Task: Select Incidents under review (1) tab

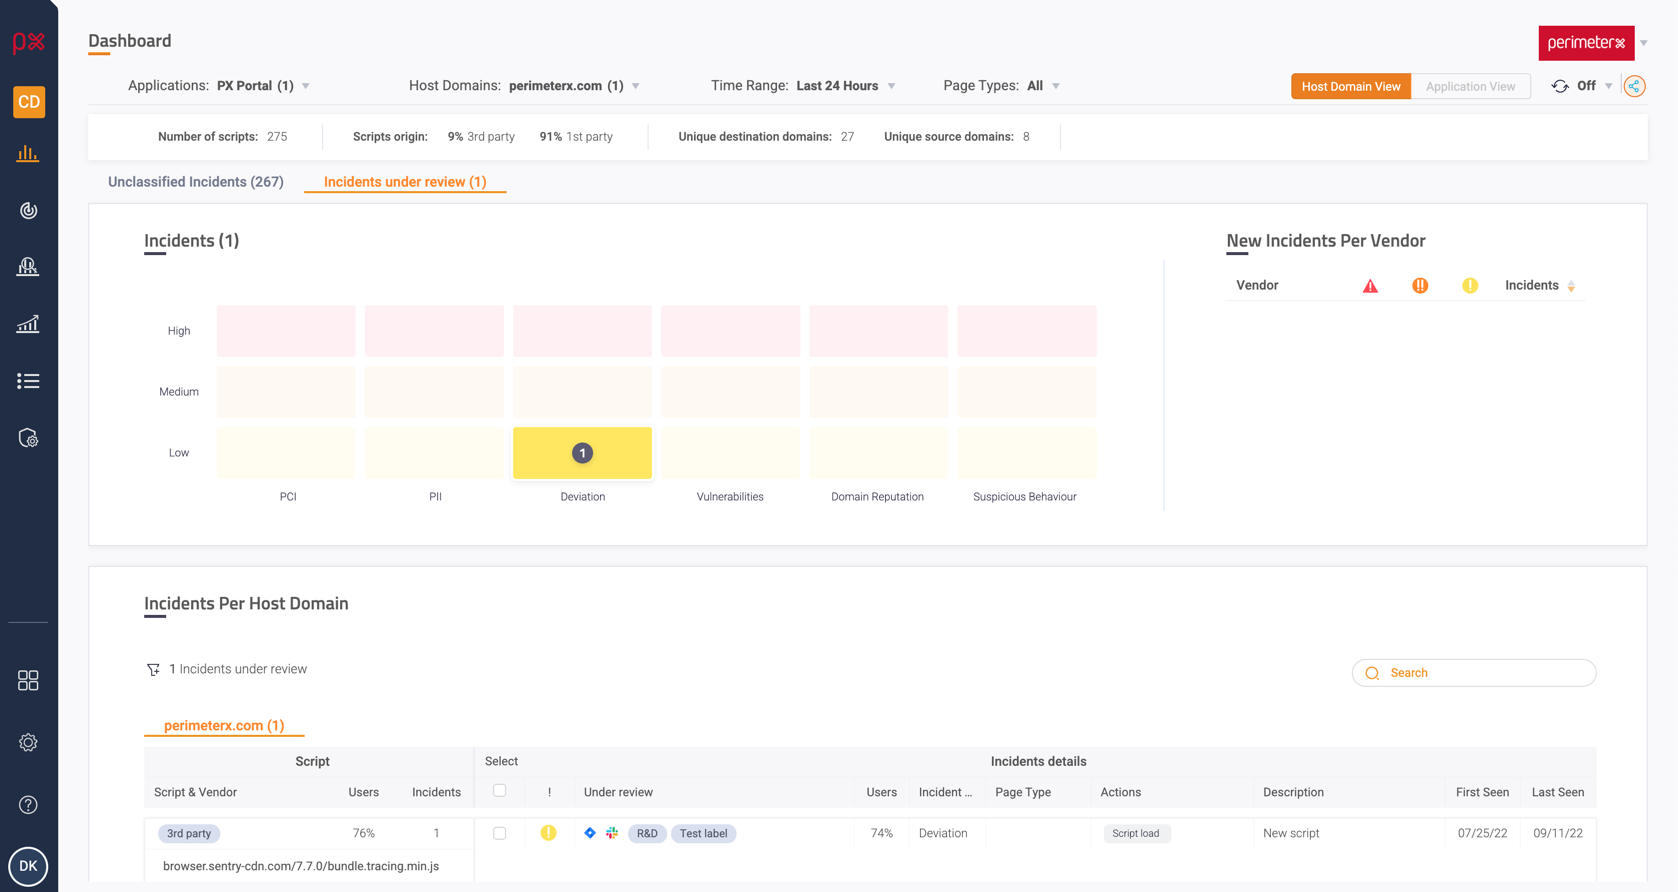Action: click(x=405, y=182)
